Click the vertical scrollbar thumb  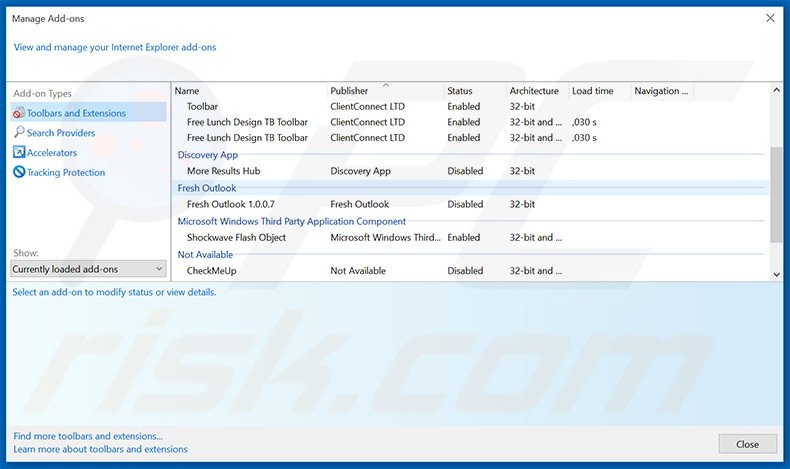[x=776, y=195]
